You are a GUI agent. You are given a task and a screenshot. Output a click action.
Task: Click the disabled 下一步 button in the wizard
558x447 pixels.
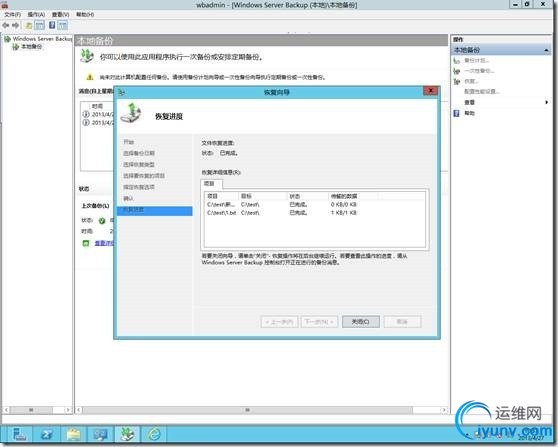(319, 322)
